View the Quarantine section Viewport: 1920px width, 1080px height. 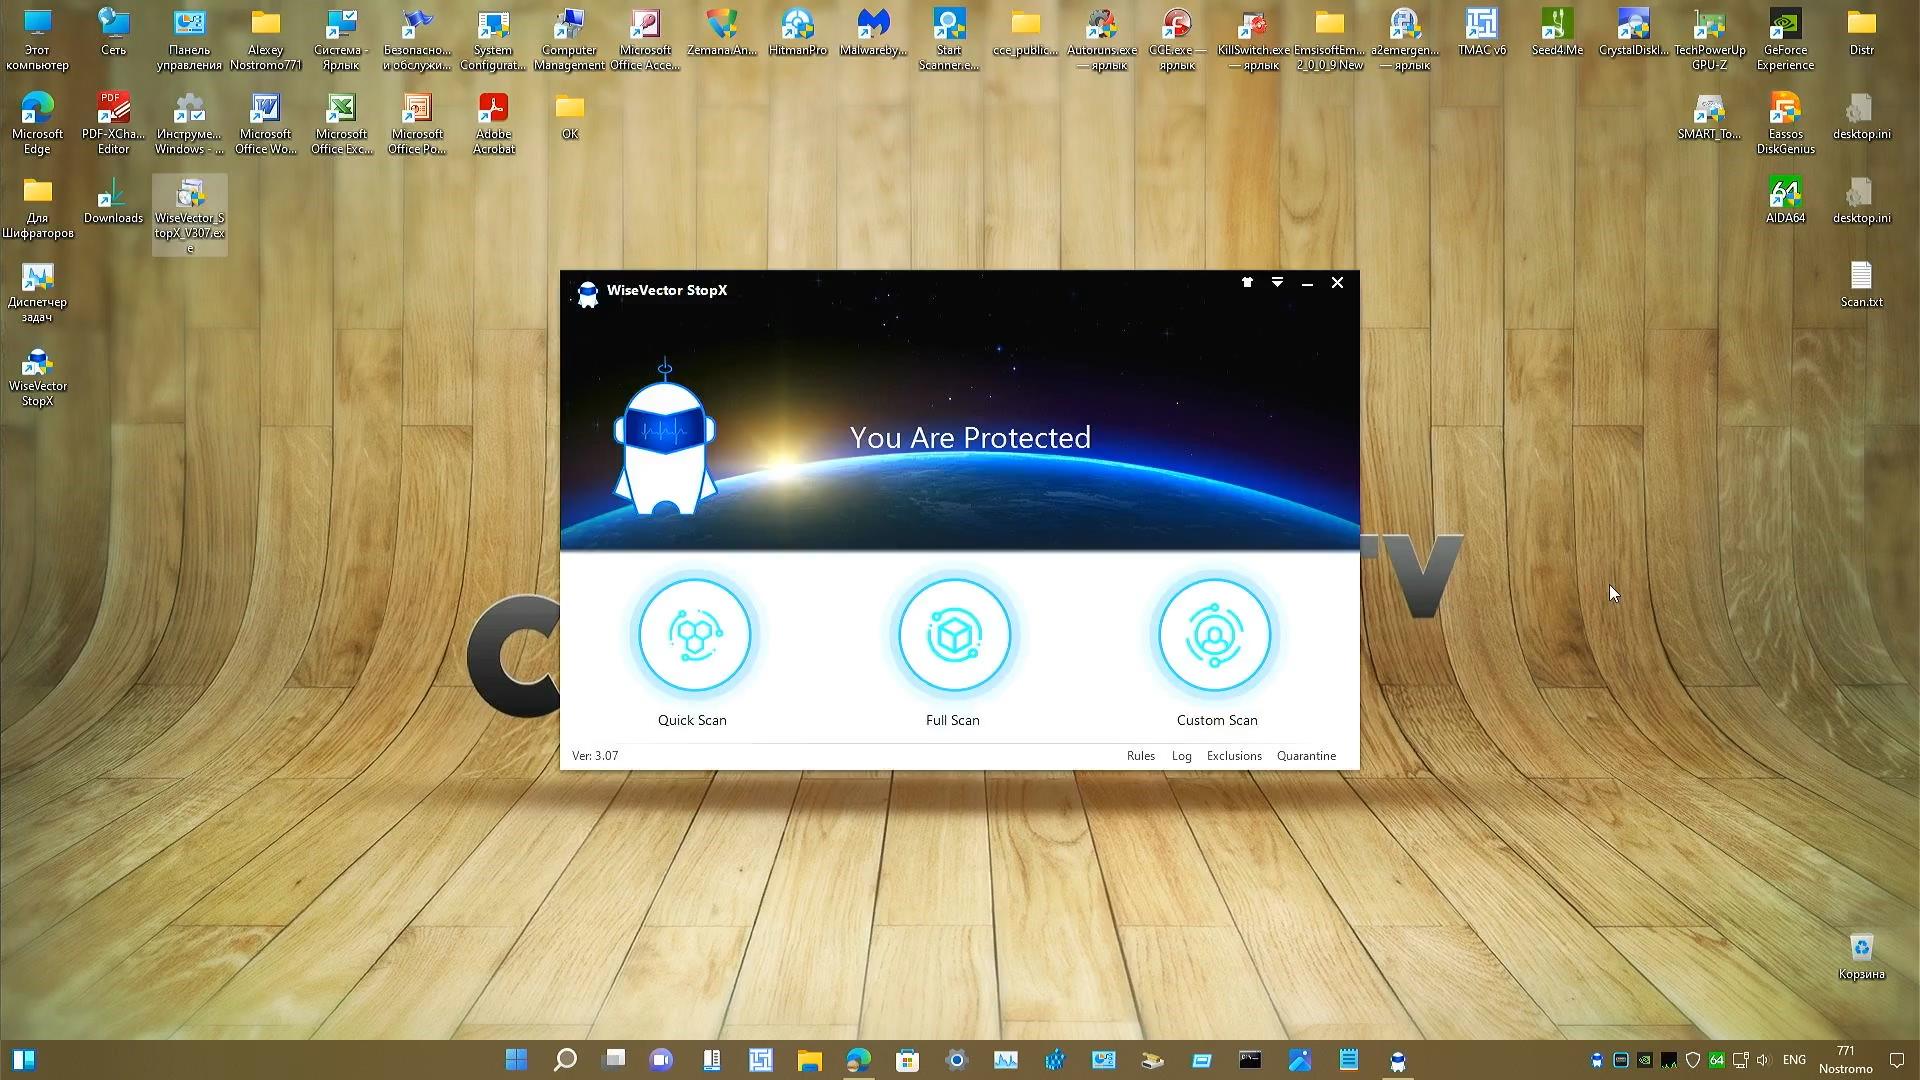point(1306,756)
